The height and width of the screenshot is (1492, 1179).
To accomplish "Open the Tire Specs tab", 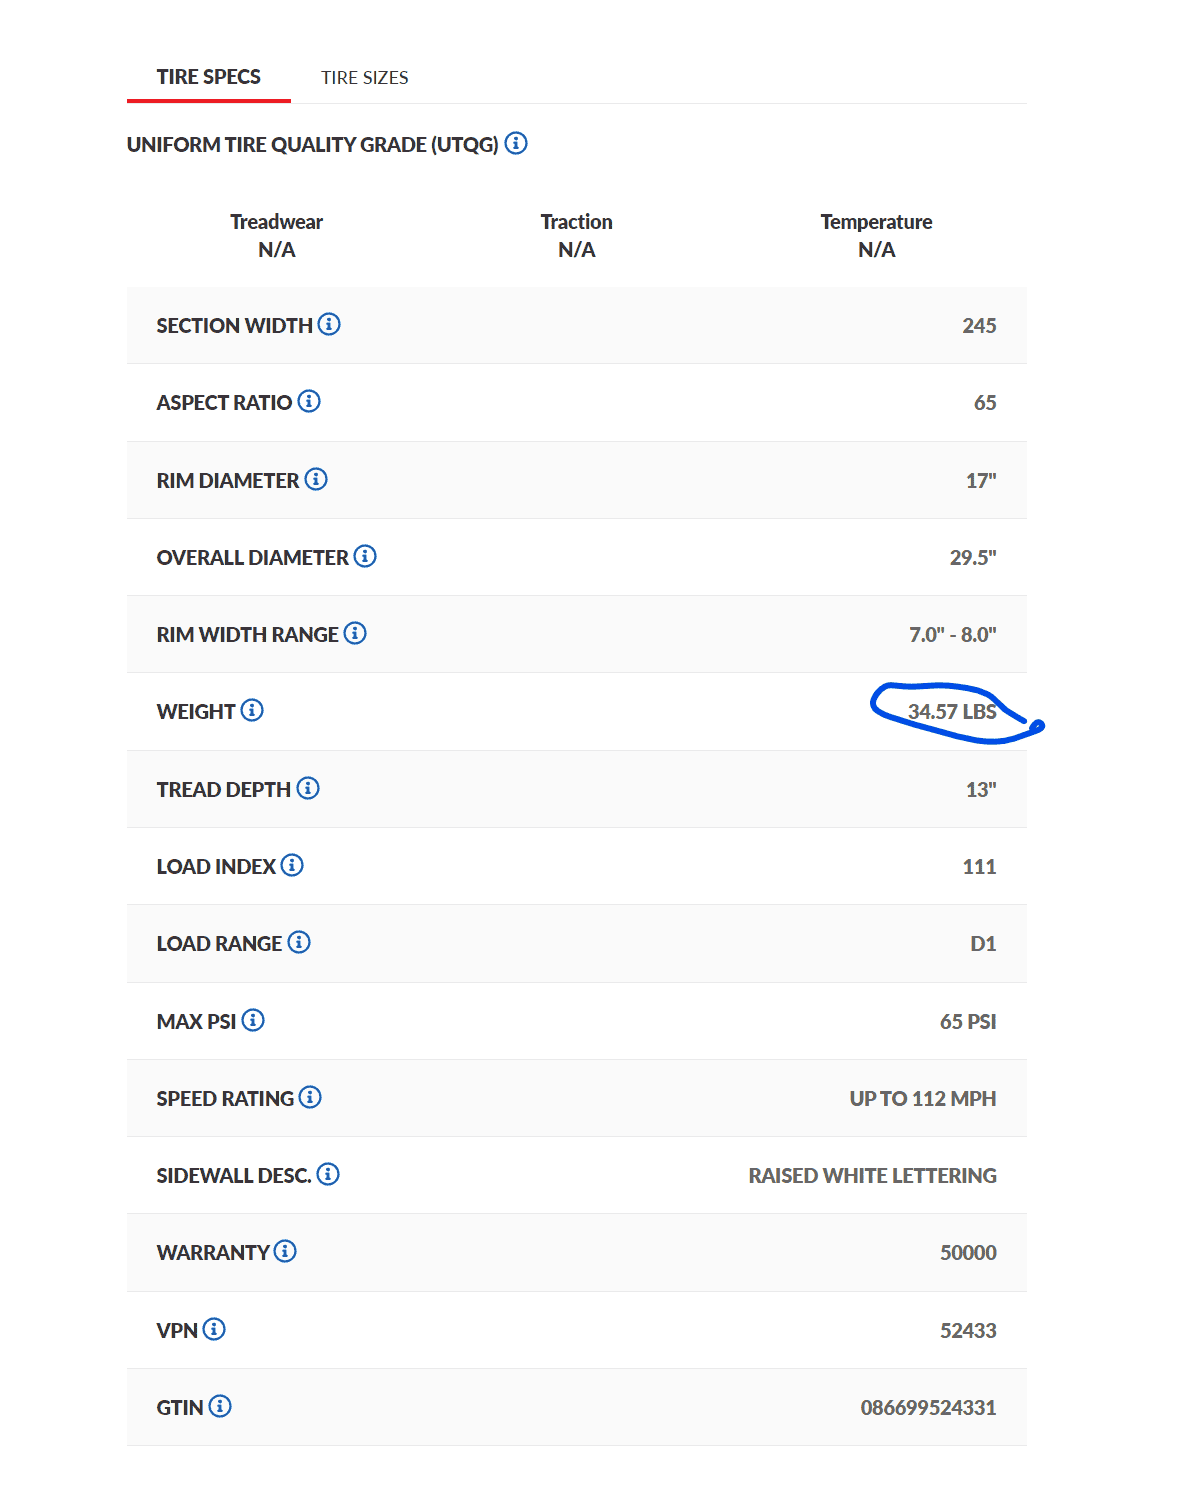I will coord(208,77).
